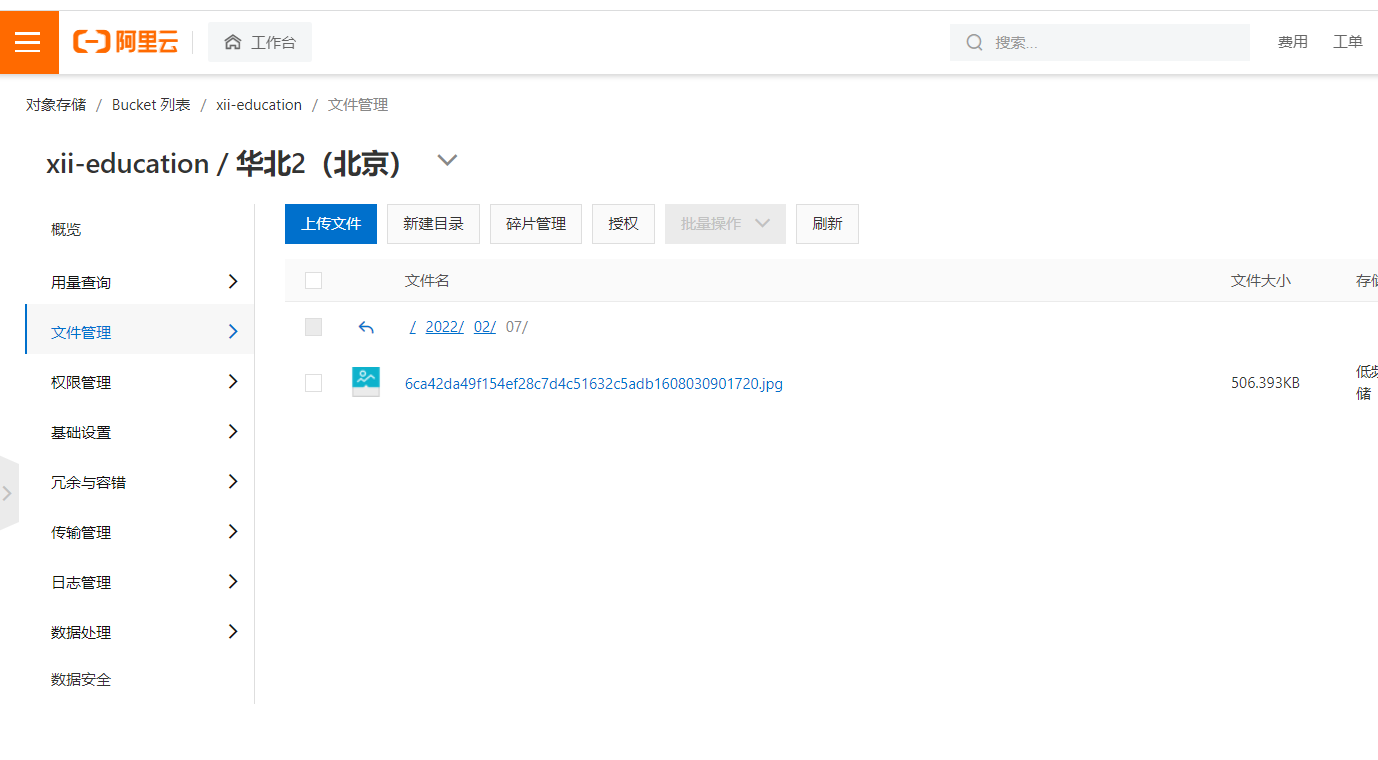
Task: Open the 费用 menu
Action: pyautogui.click(x=1292, y=42)
